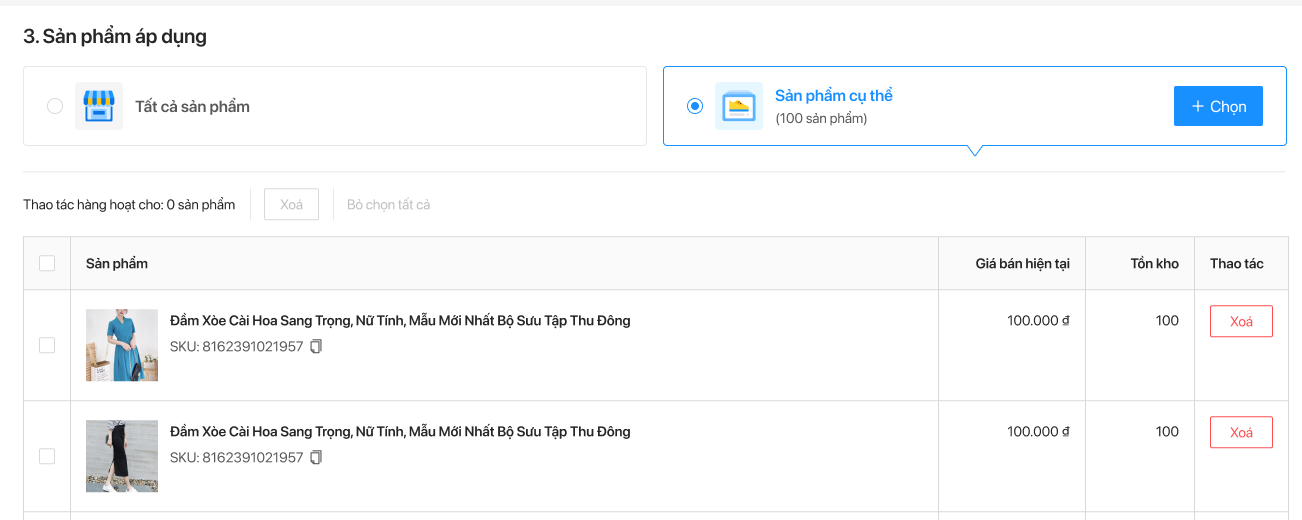Delete the second product with Xoá
Screen dimensions: 1302x520
(x=1241, y=432)
